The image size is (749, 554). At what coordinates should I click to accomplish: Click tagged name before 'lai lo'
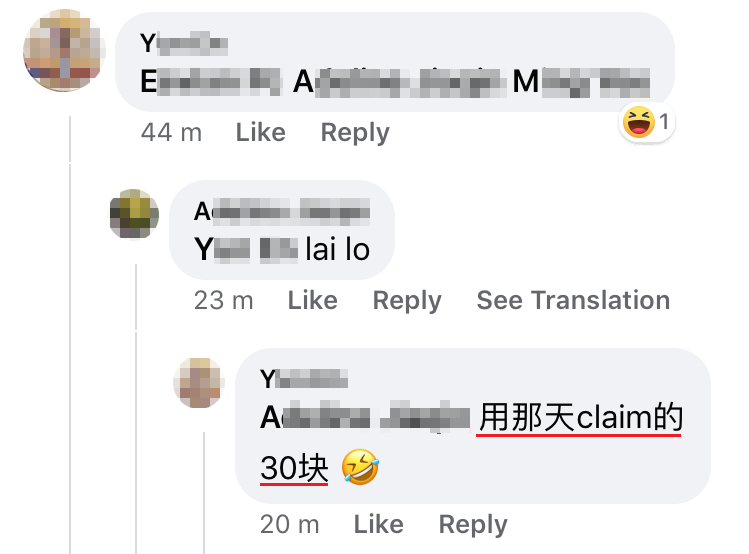click(x=246, y=250)
